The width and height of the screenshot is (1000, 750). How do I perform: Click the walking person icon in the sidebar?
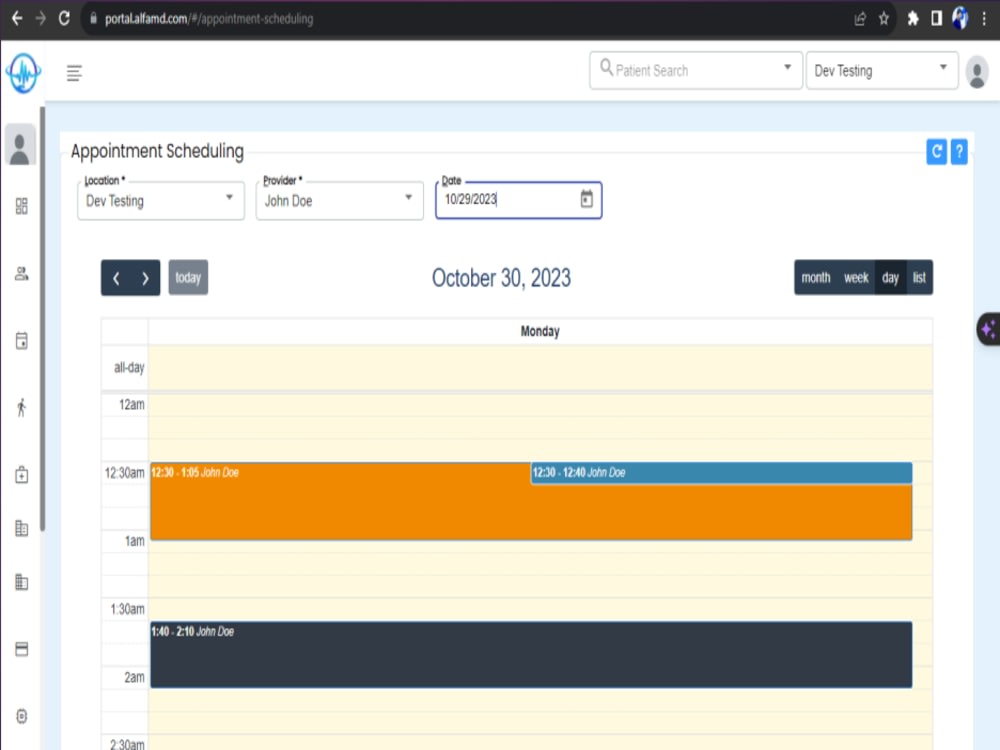point(22,408)
